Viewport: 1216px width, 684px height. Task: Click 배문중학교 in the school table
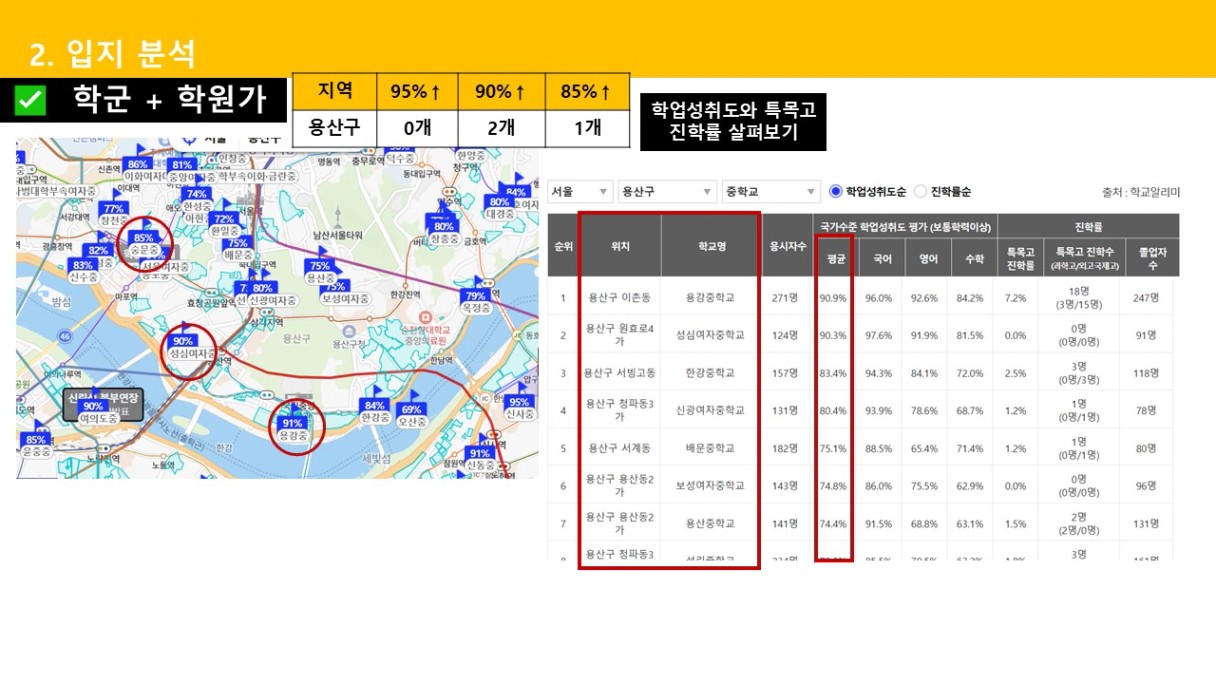(710, 448)
